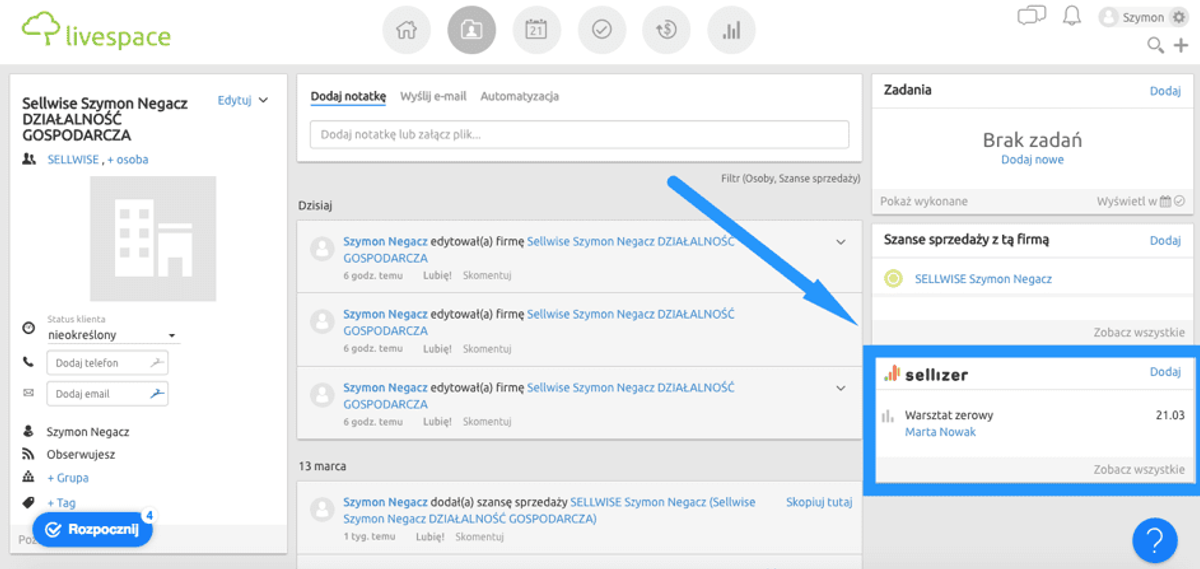Image resolution: width=1200 pixels, height=569 pixels.
Task: Expand the first activity entry chevron
Action: [x=841, y=242]
